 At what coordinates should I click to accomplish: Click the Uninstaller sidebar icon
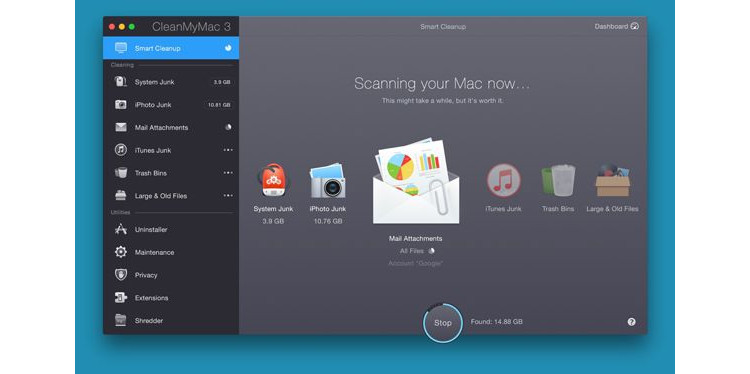pyautogui.click(x=121, y=230)
